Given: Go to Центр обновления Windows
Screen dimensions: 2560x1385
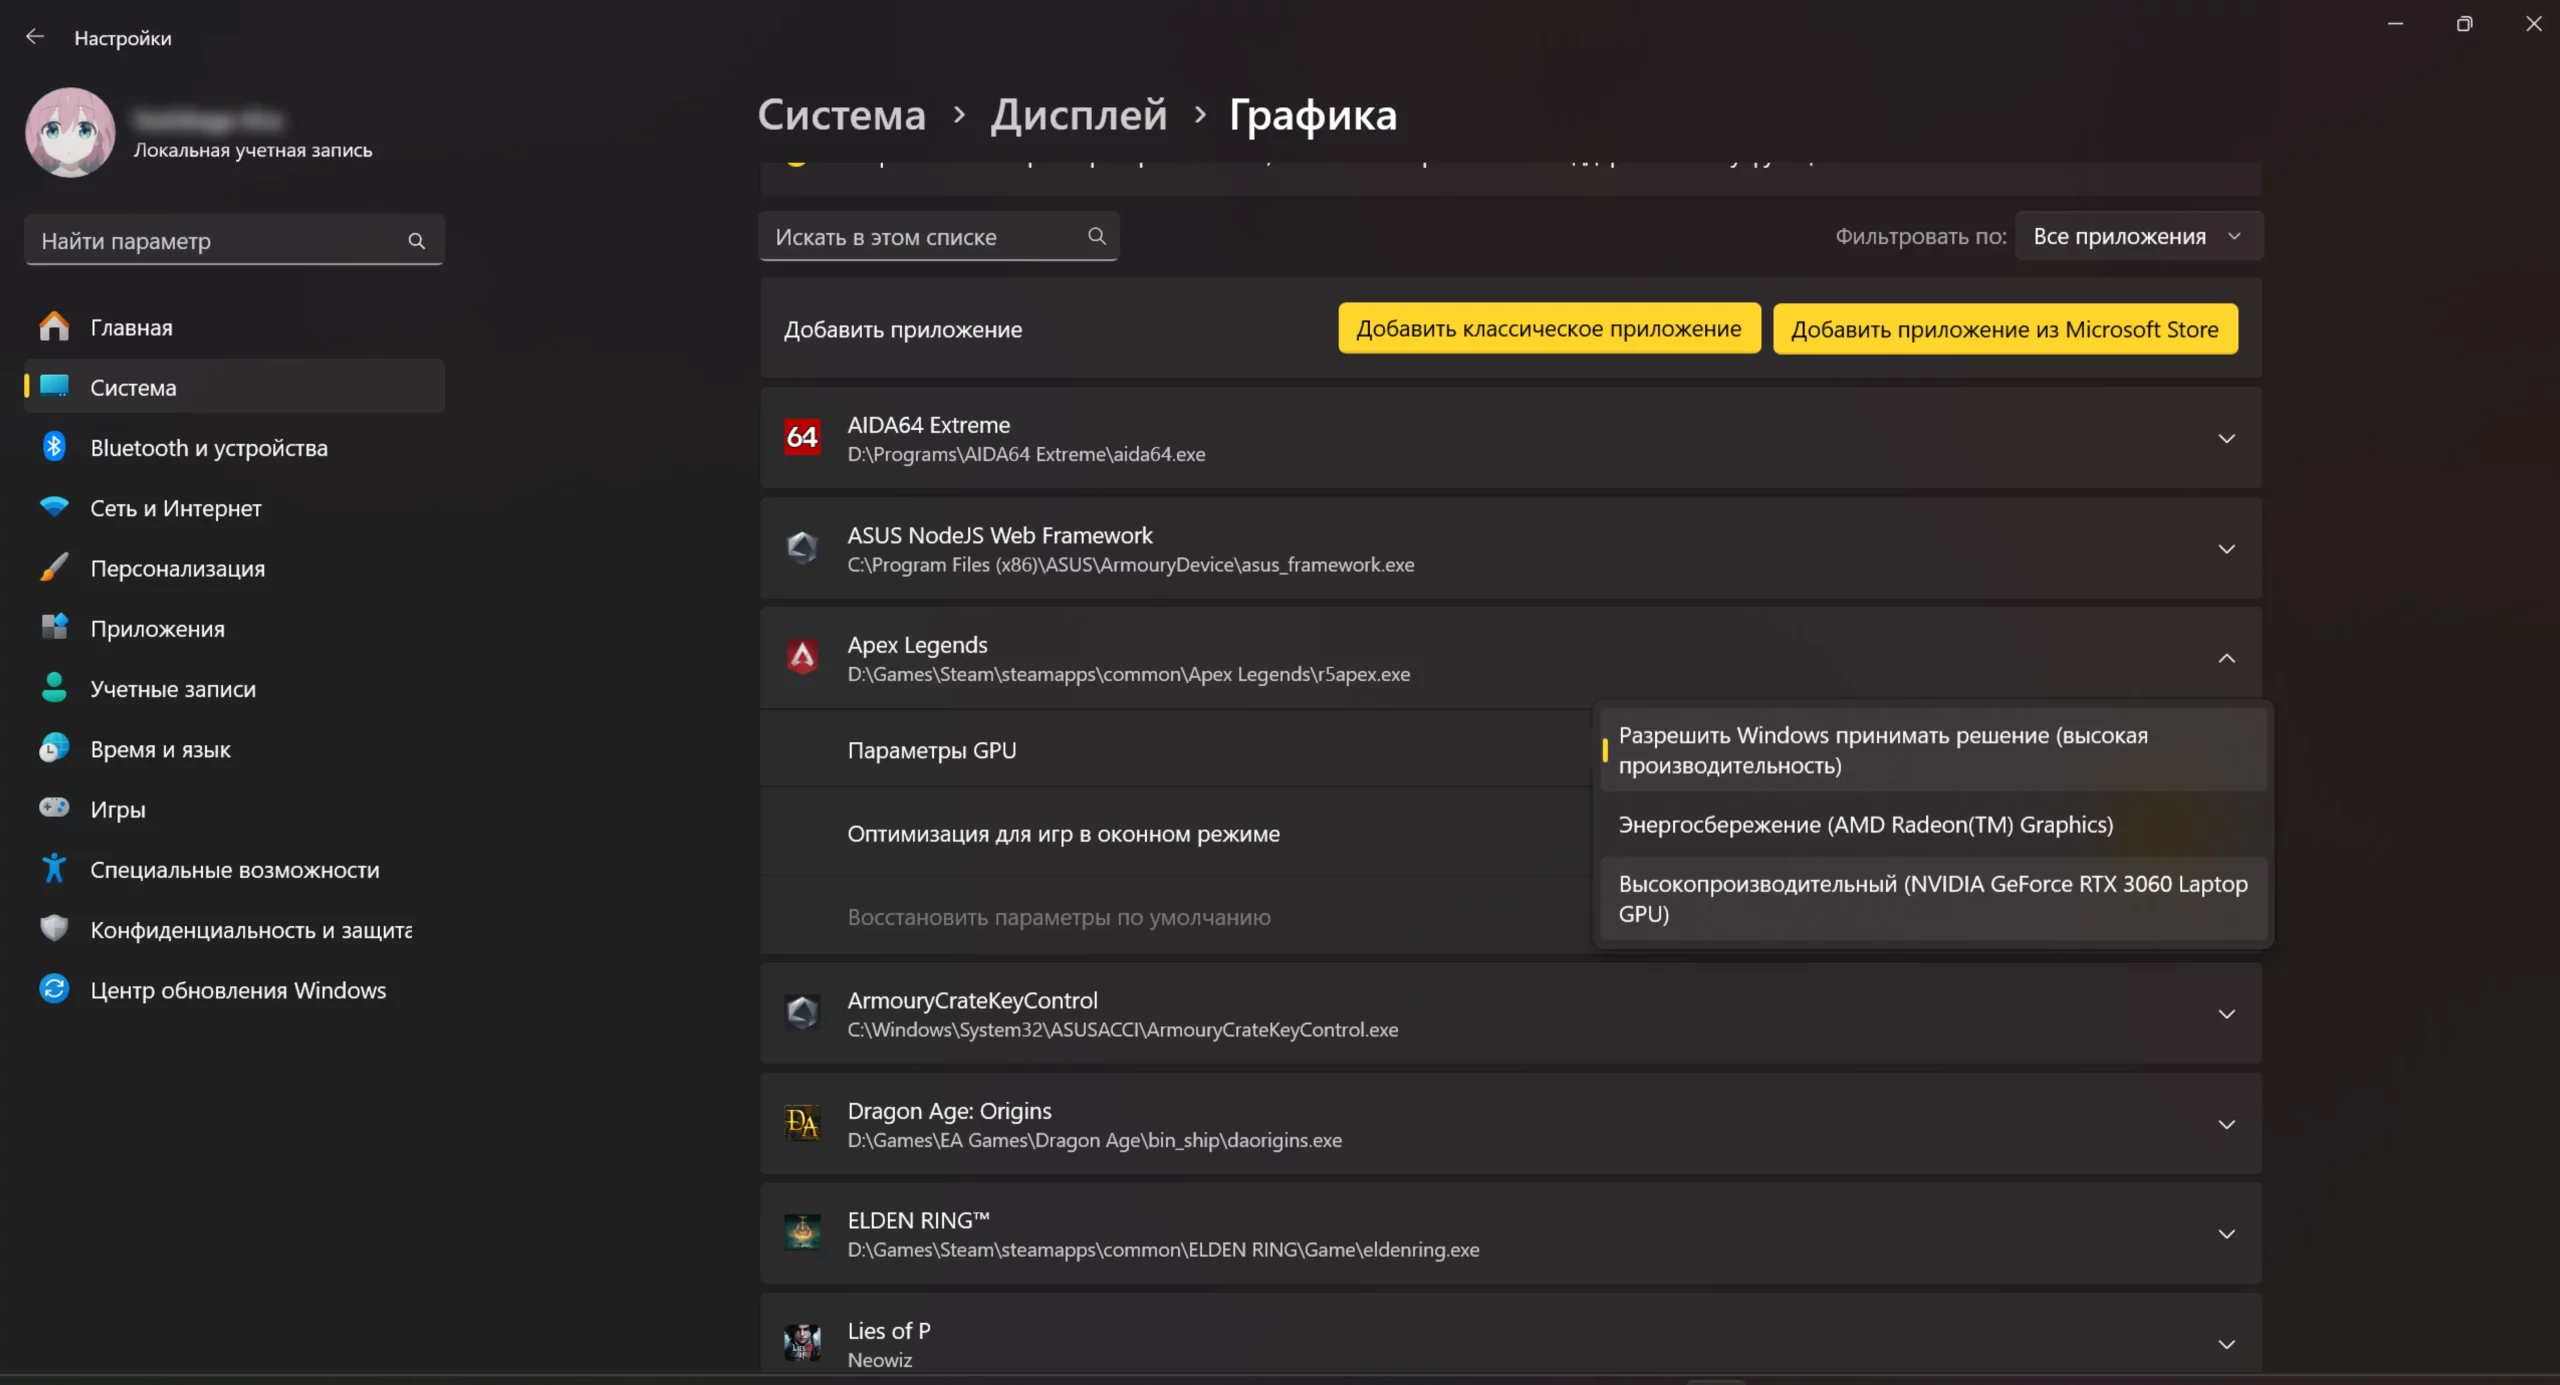Looking at the screenshot, I should [x=237, y=990].
